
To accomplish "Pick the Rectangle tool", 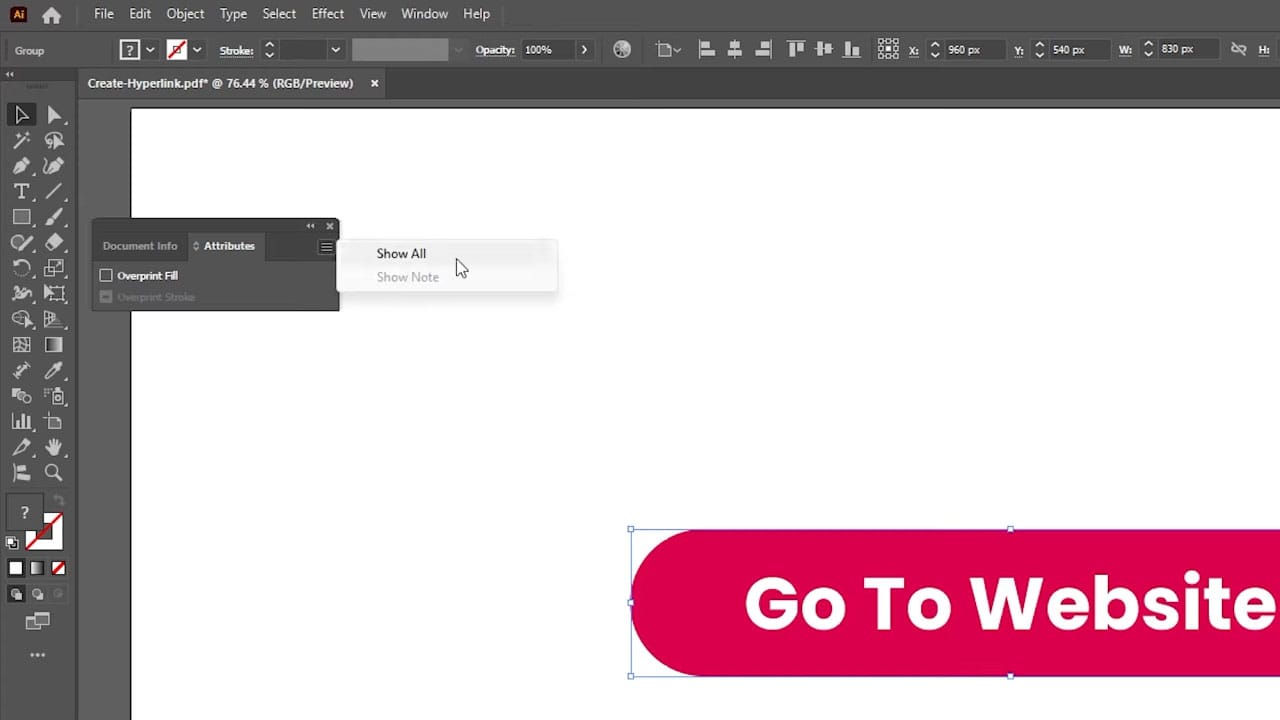I will [x=22, y=217].
